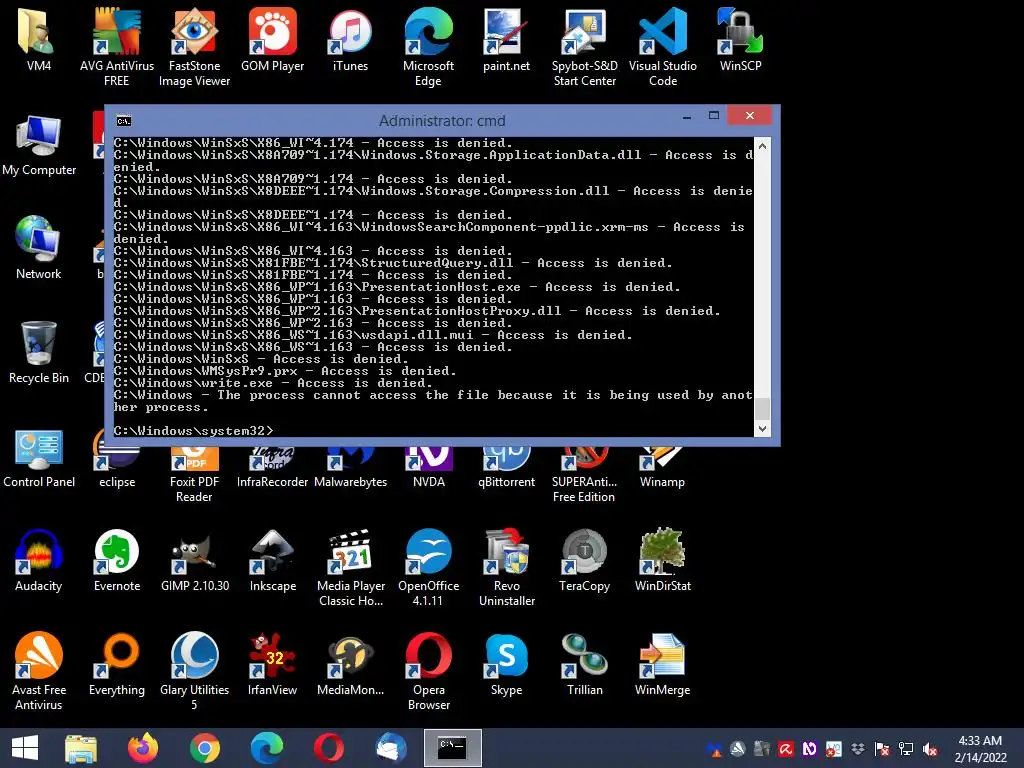Launch Chrome from the taskbar
Viewport: 1024px width, 768px height.
pyautogui.click(x=204, y=748)
